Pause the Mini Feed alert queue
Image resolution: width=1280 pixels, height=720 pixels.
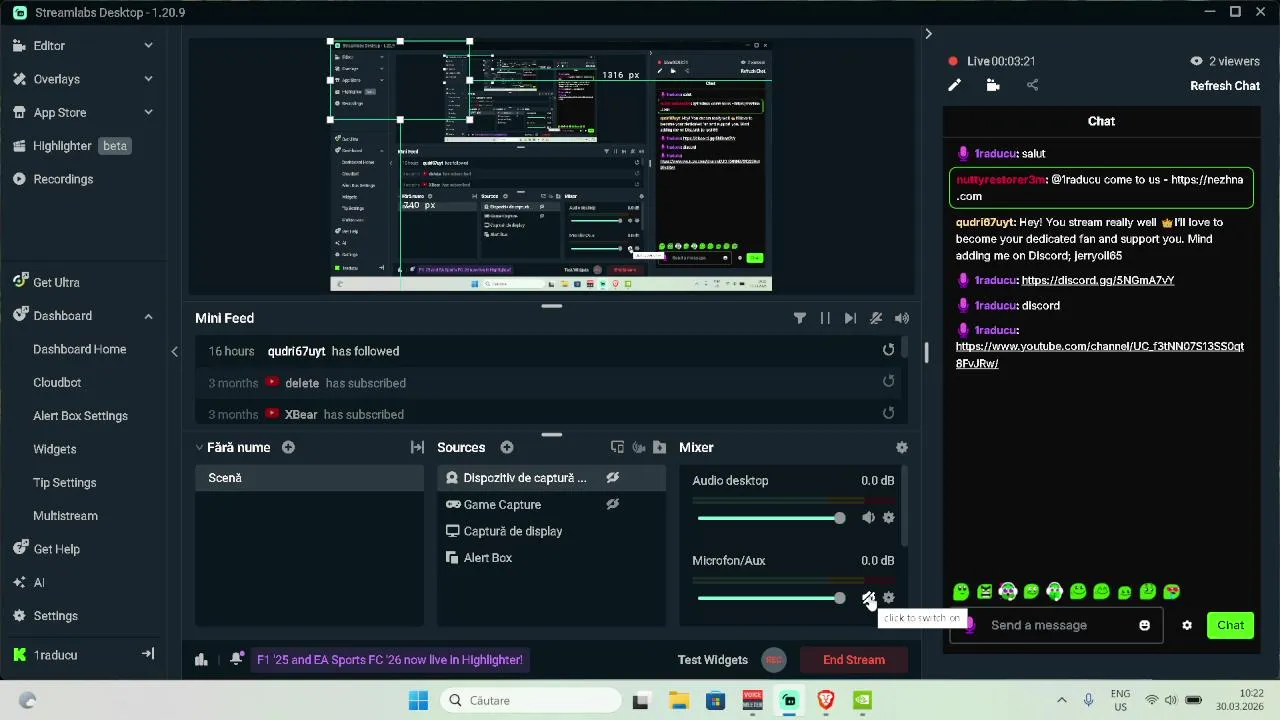pyautogui.click(x=825, y=318)
